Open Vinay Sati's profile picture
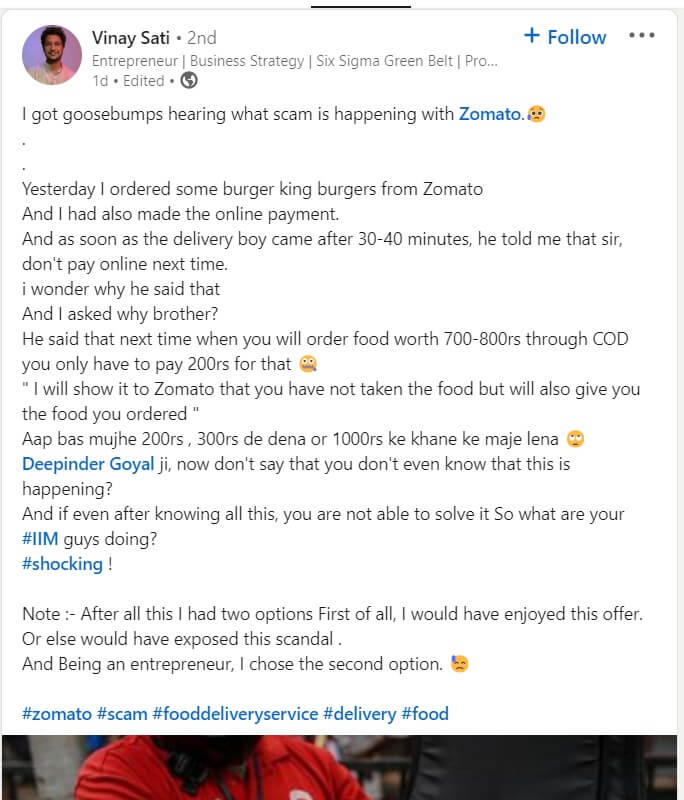 (52, 55)
